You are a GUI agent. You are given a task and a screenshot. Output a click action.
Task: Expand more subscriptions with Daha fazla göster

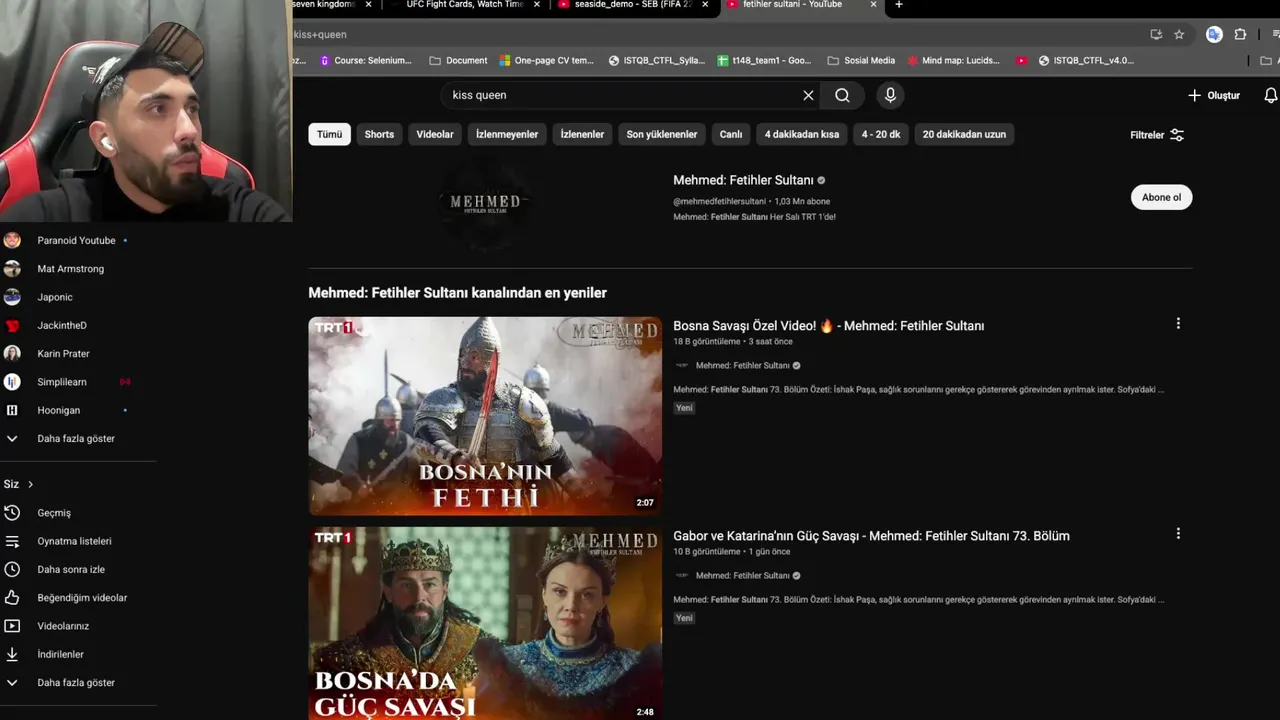(x=78, y=439)
